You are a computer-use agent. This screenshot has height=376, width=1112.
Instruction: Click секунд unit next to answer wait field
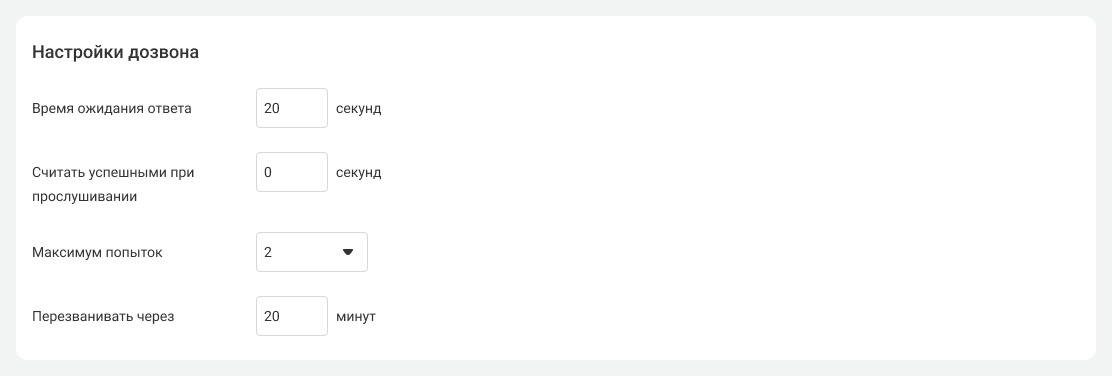pos(359,109)
